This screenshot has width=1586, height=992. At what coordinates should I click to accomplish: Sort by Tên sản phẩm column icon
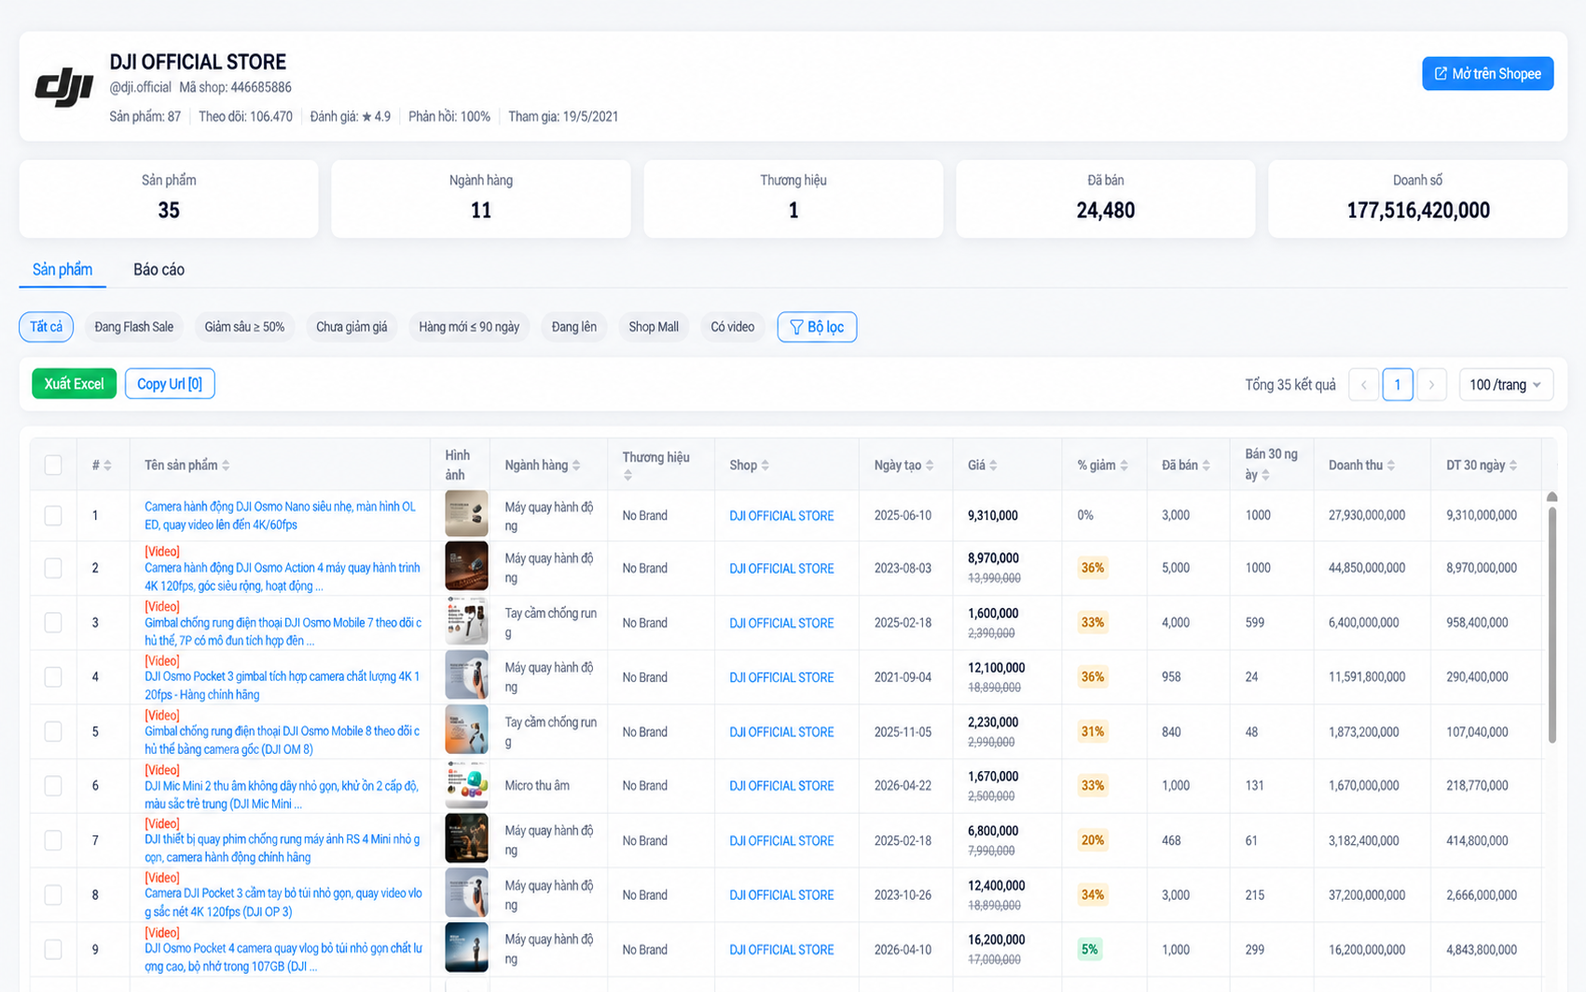(x=226, y=465)
